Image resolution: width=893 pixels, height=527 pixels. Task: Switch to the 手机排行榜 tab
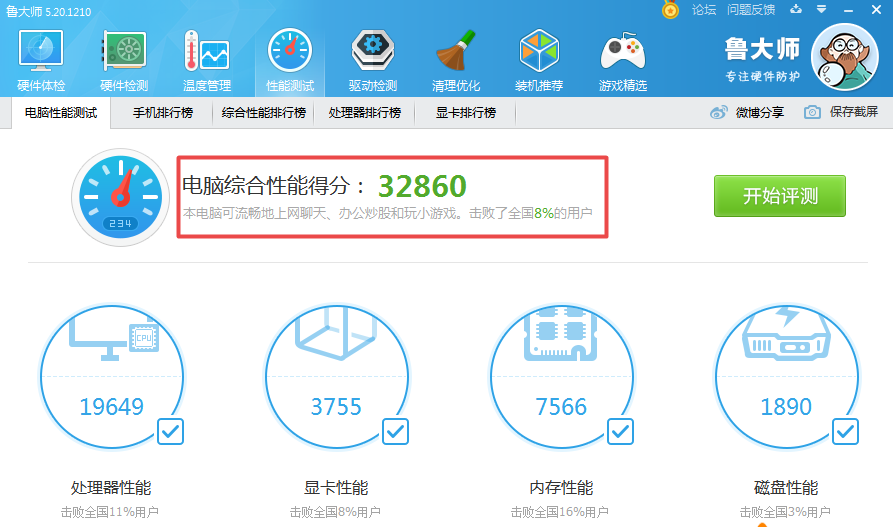tap(163, 113)
